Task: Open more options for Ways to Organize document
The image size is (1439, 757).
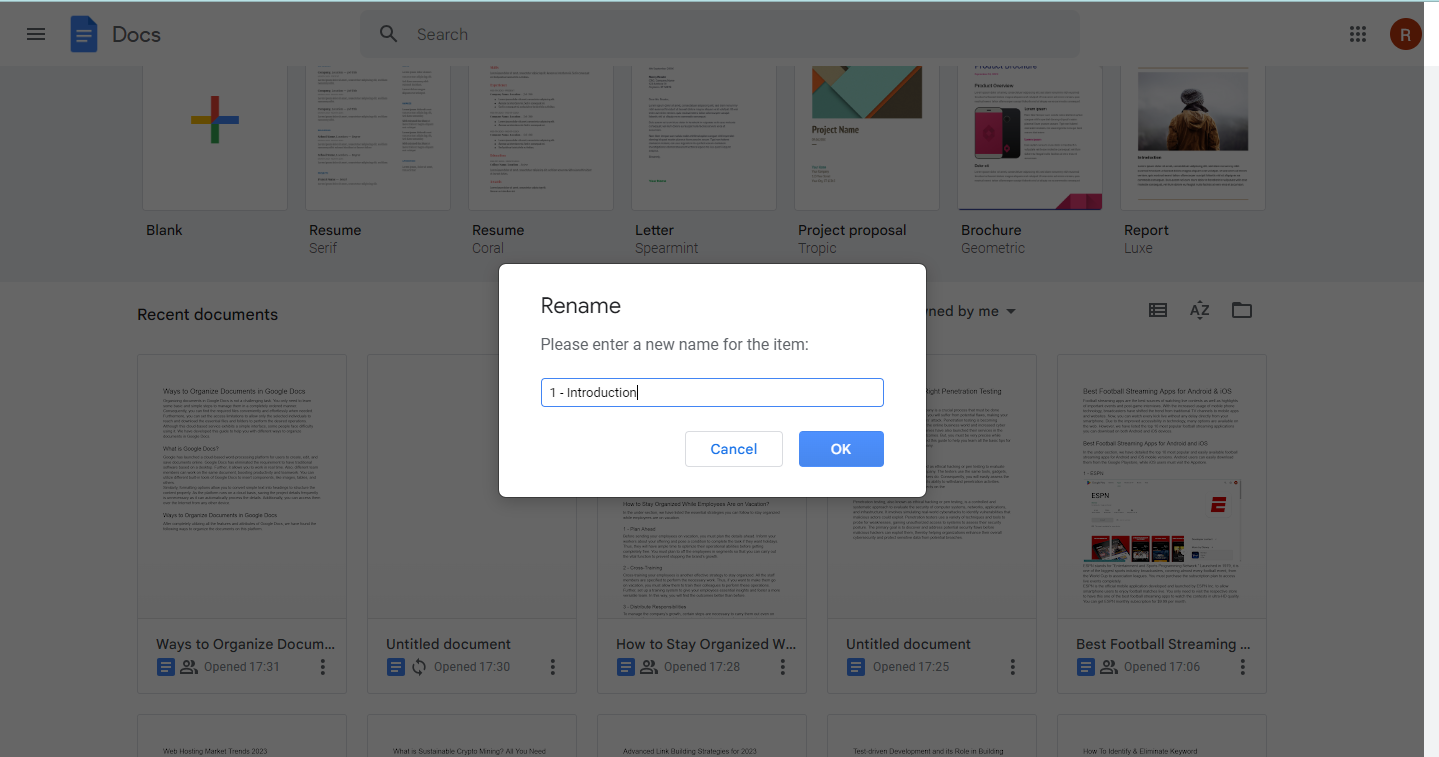Action: (x=323, y=667)
